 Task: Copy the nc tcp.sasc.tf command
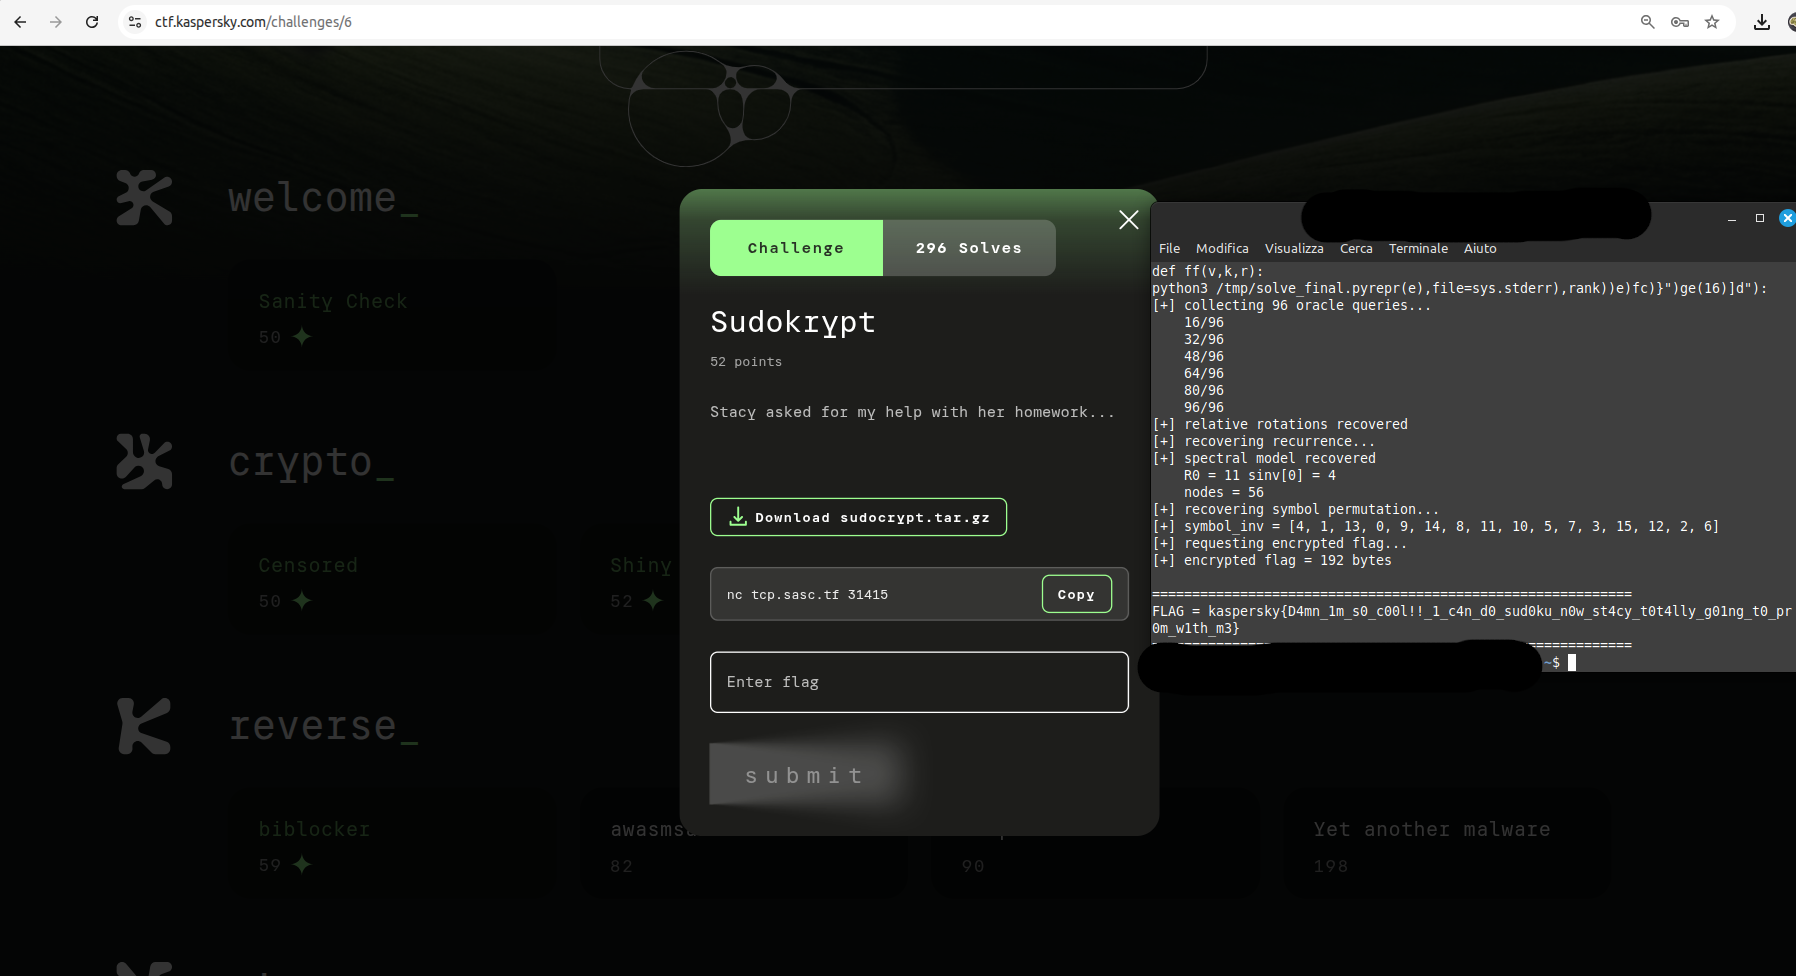[x=1076, y=594]
